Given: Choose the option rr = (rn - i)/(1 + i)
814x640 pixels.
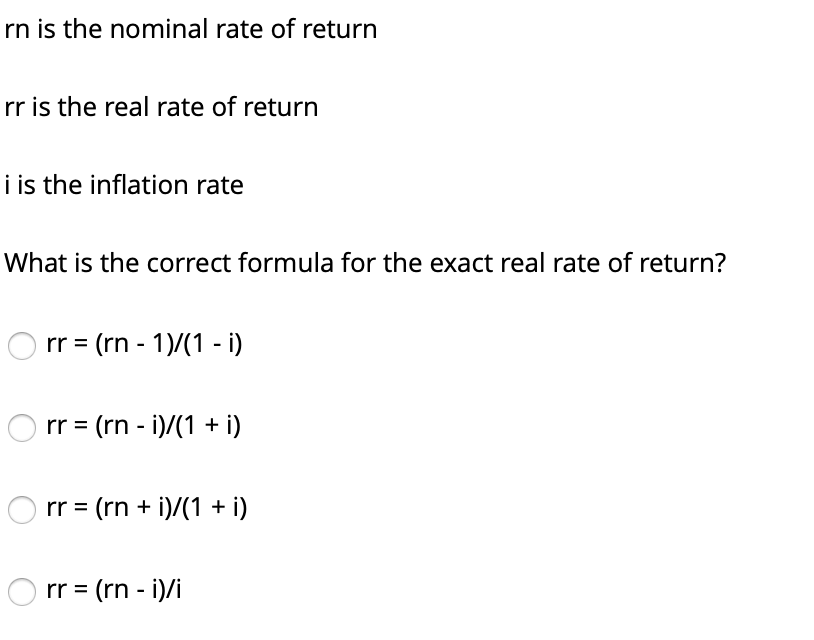Looking at the screenshot, I should coord(22,426).
